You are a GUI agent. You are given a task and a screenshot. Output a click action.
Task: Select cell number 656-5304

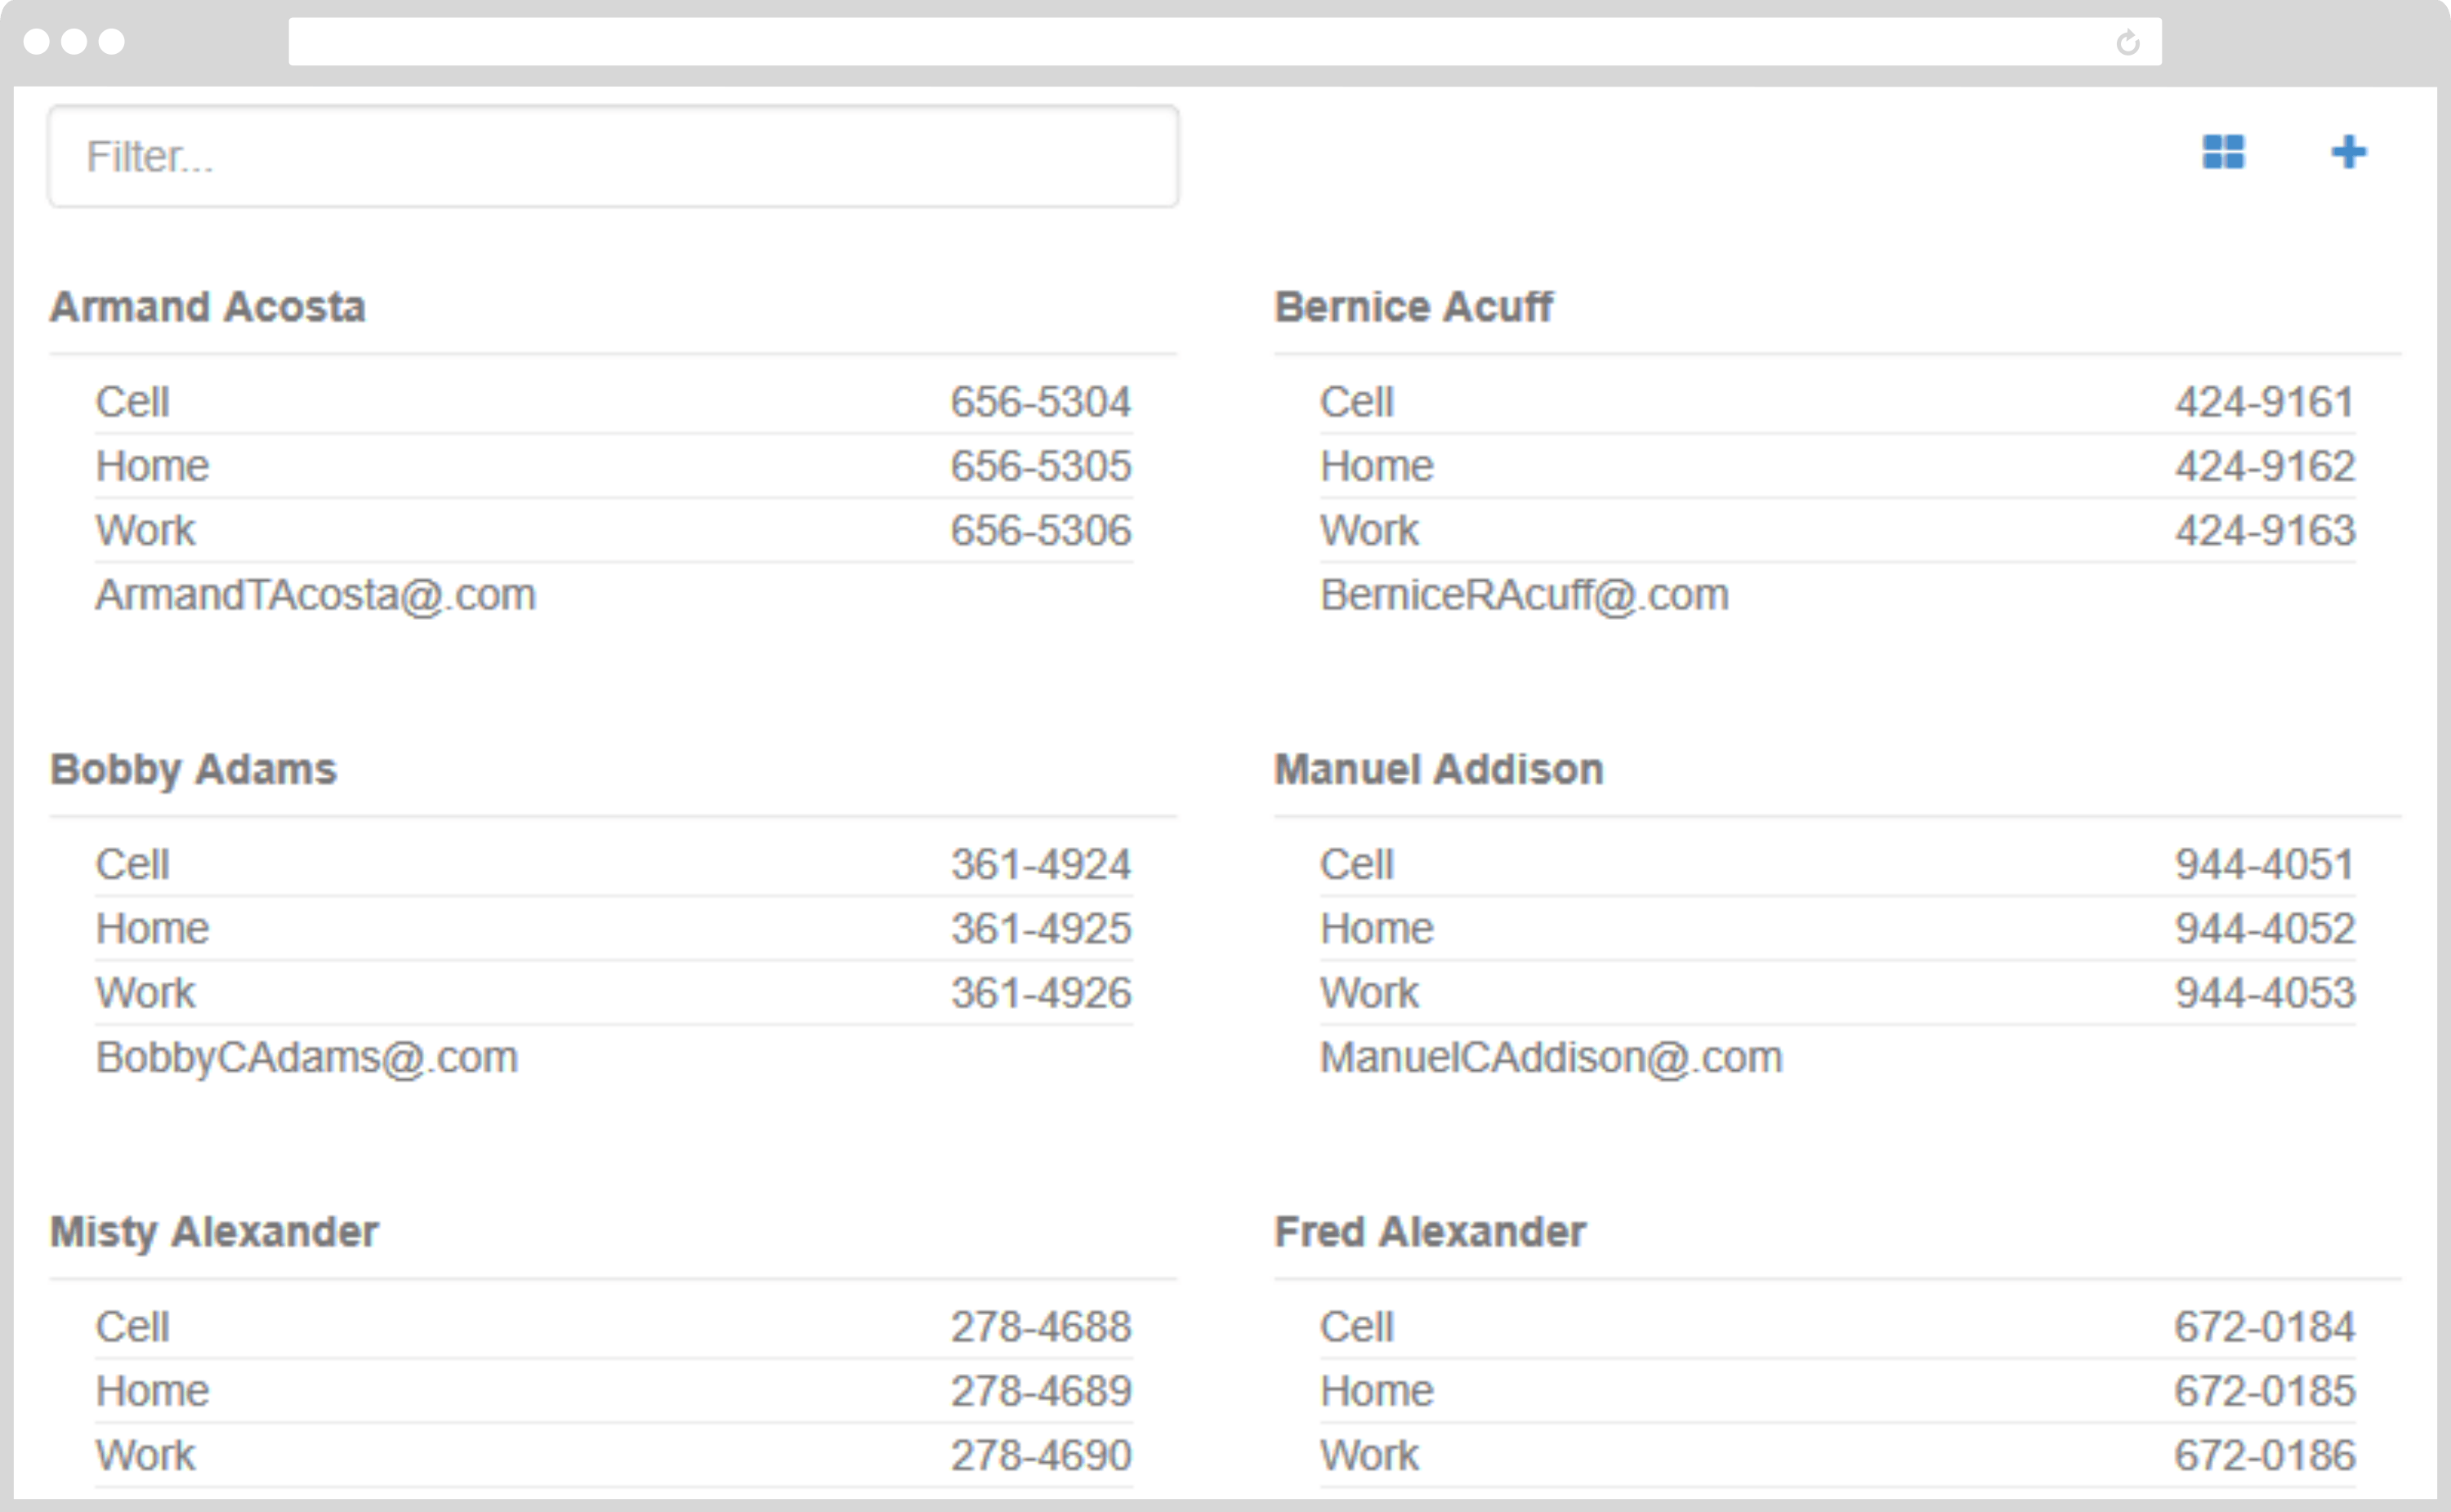click(x=1040, y=402)
